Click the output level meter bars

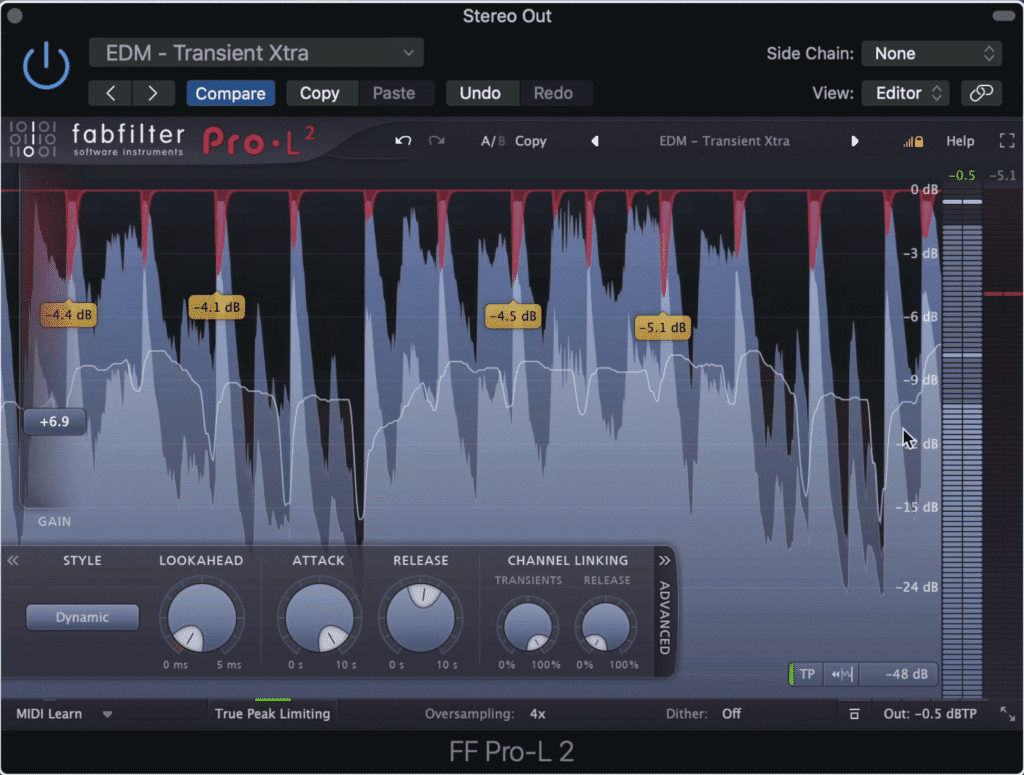(962, 447)
